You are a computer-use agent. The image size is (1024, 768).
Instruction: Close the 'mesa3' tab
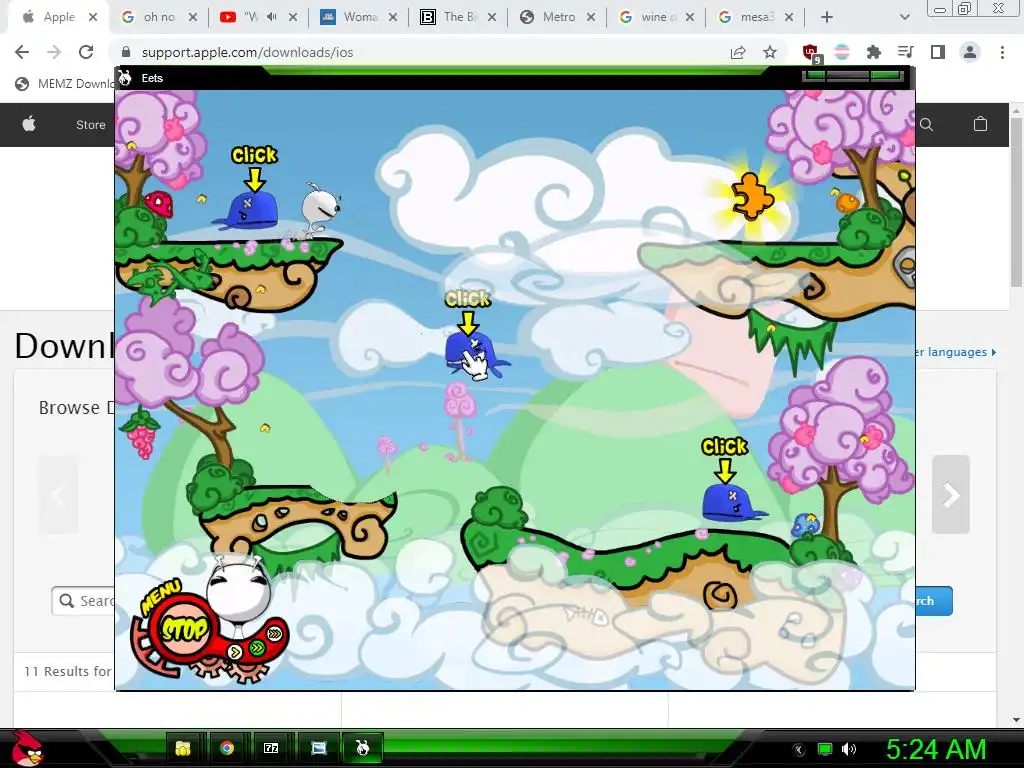(789, 17)
